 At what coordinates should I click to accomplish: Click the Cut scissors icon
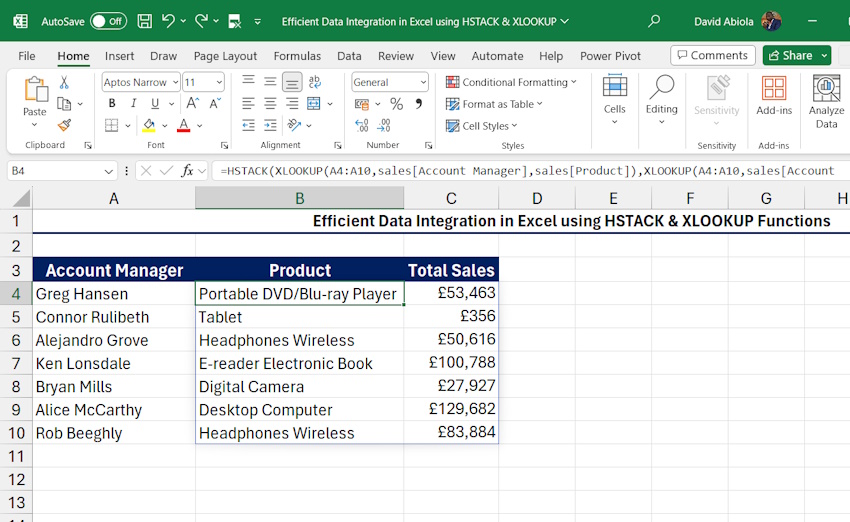pyautogui.click(x=64, y=83)
